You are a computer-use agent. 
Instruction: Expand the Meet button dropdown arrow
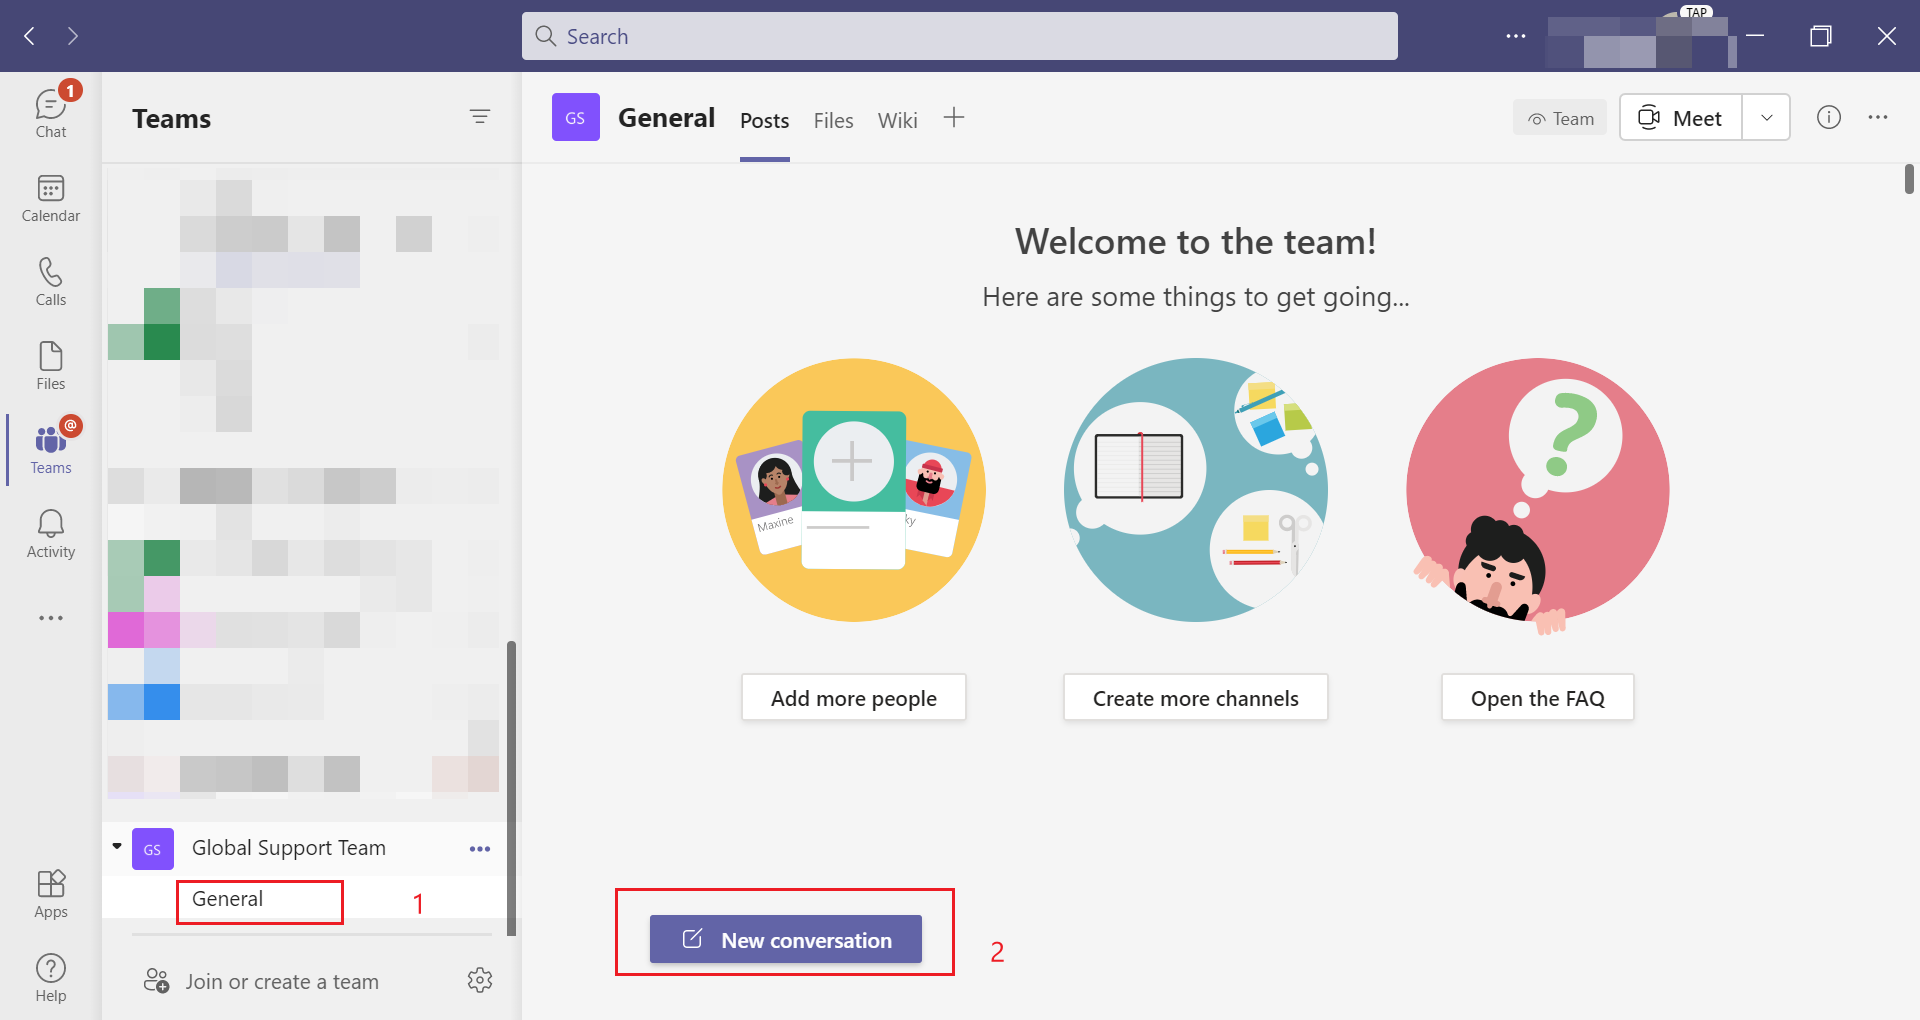[x=1766, y=117]
